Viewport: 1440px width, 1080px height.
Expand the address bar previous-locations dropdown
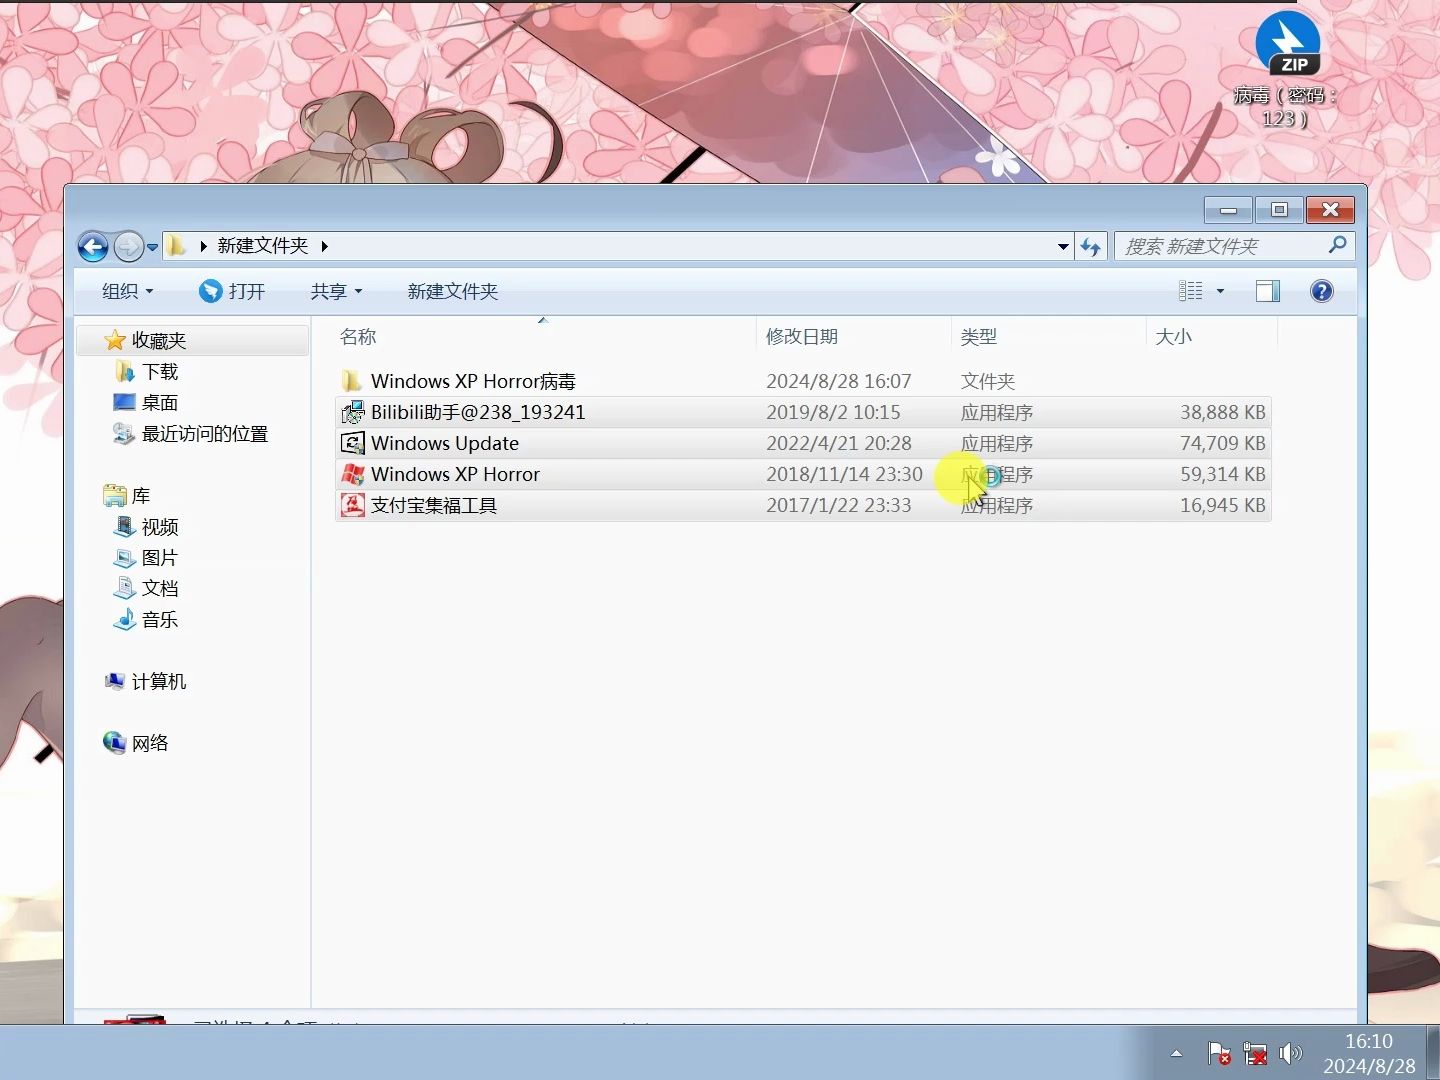pos(1063,246)
